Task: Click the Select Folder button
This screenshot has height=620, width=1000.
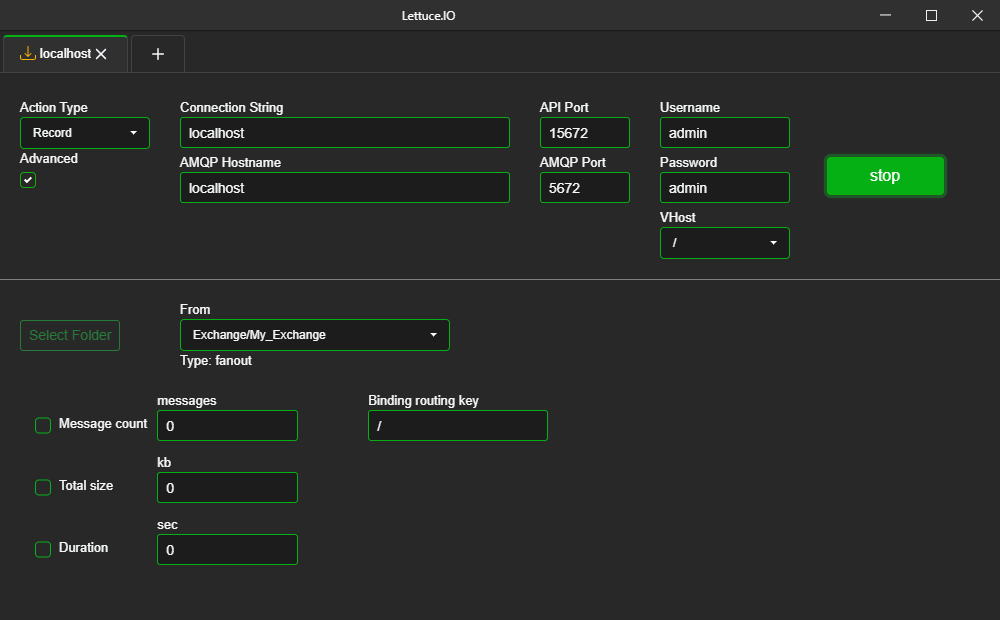Action: 70,336
